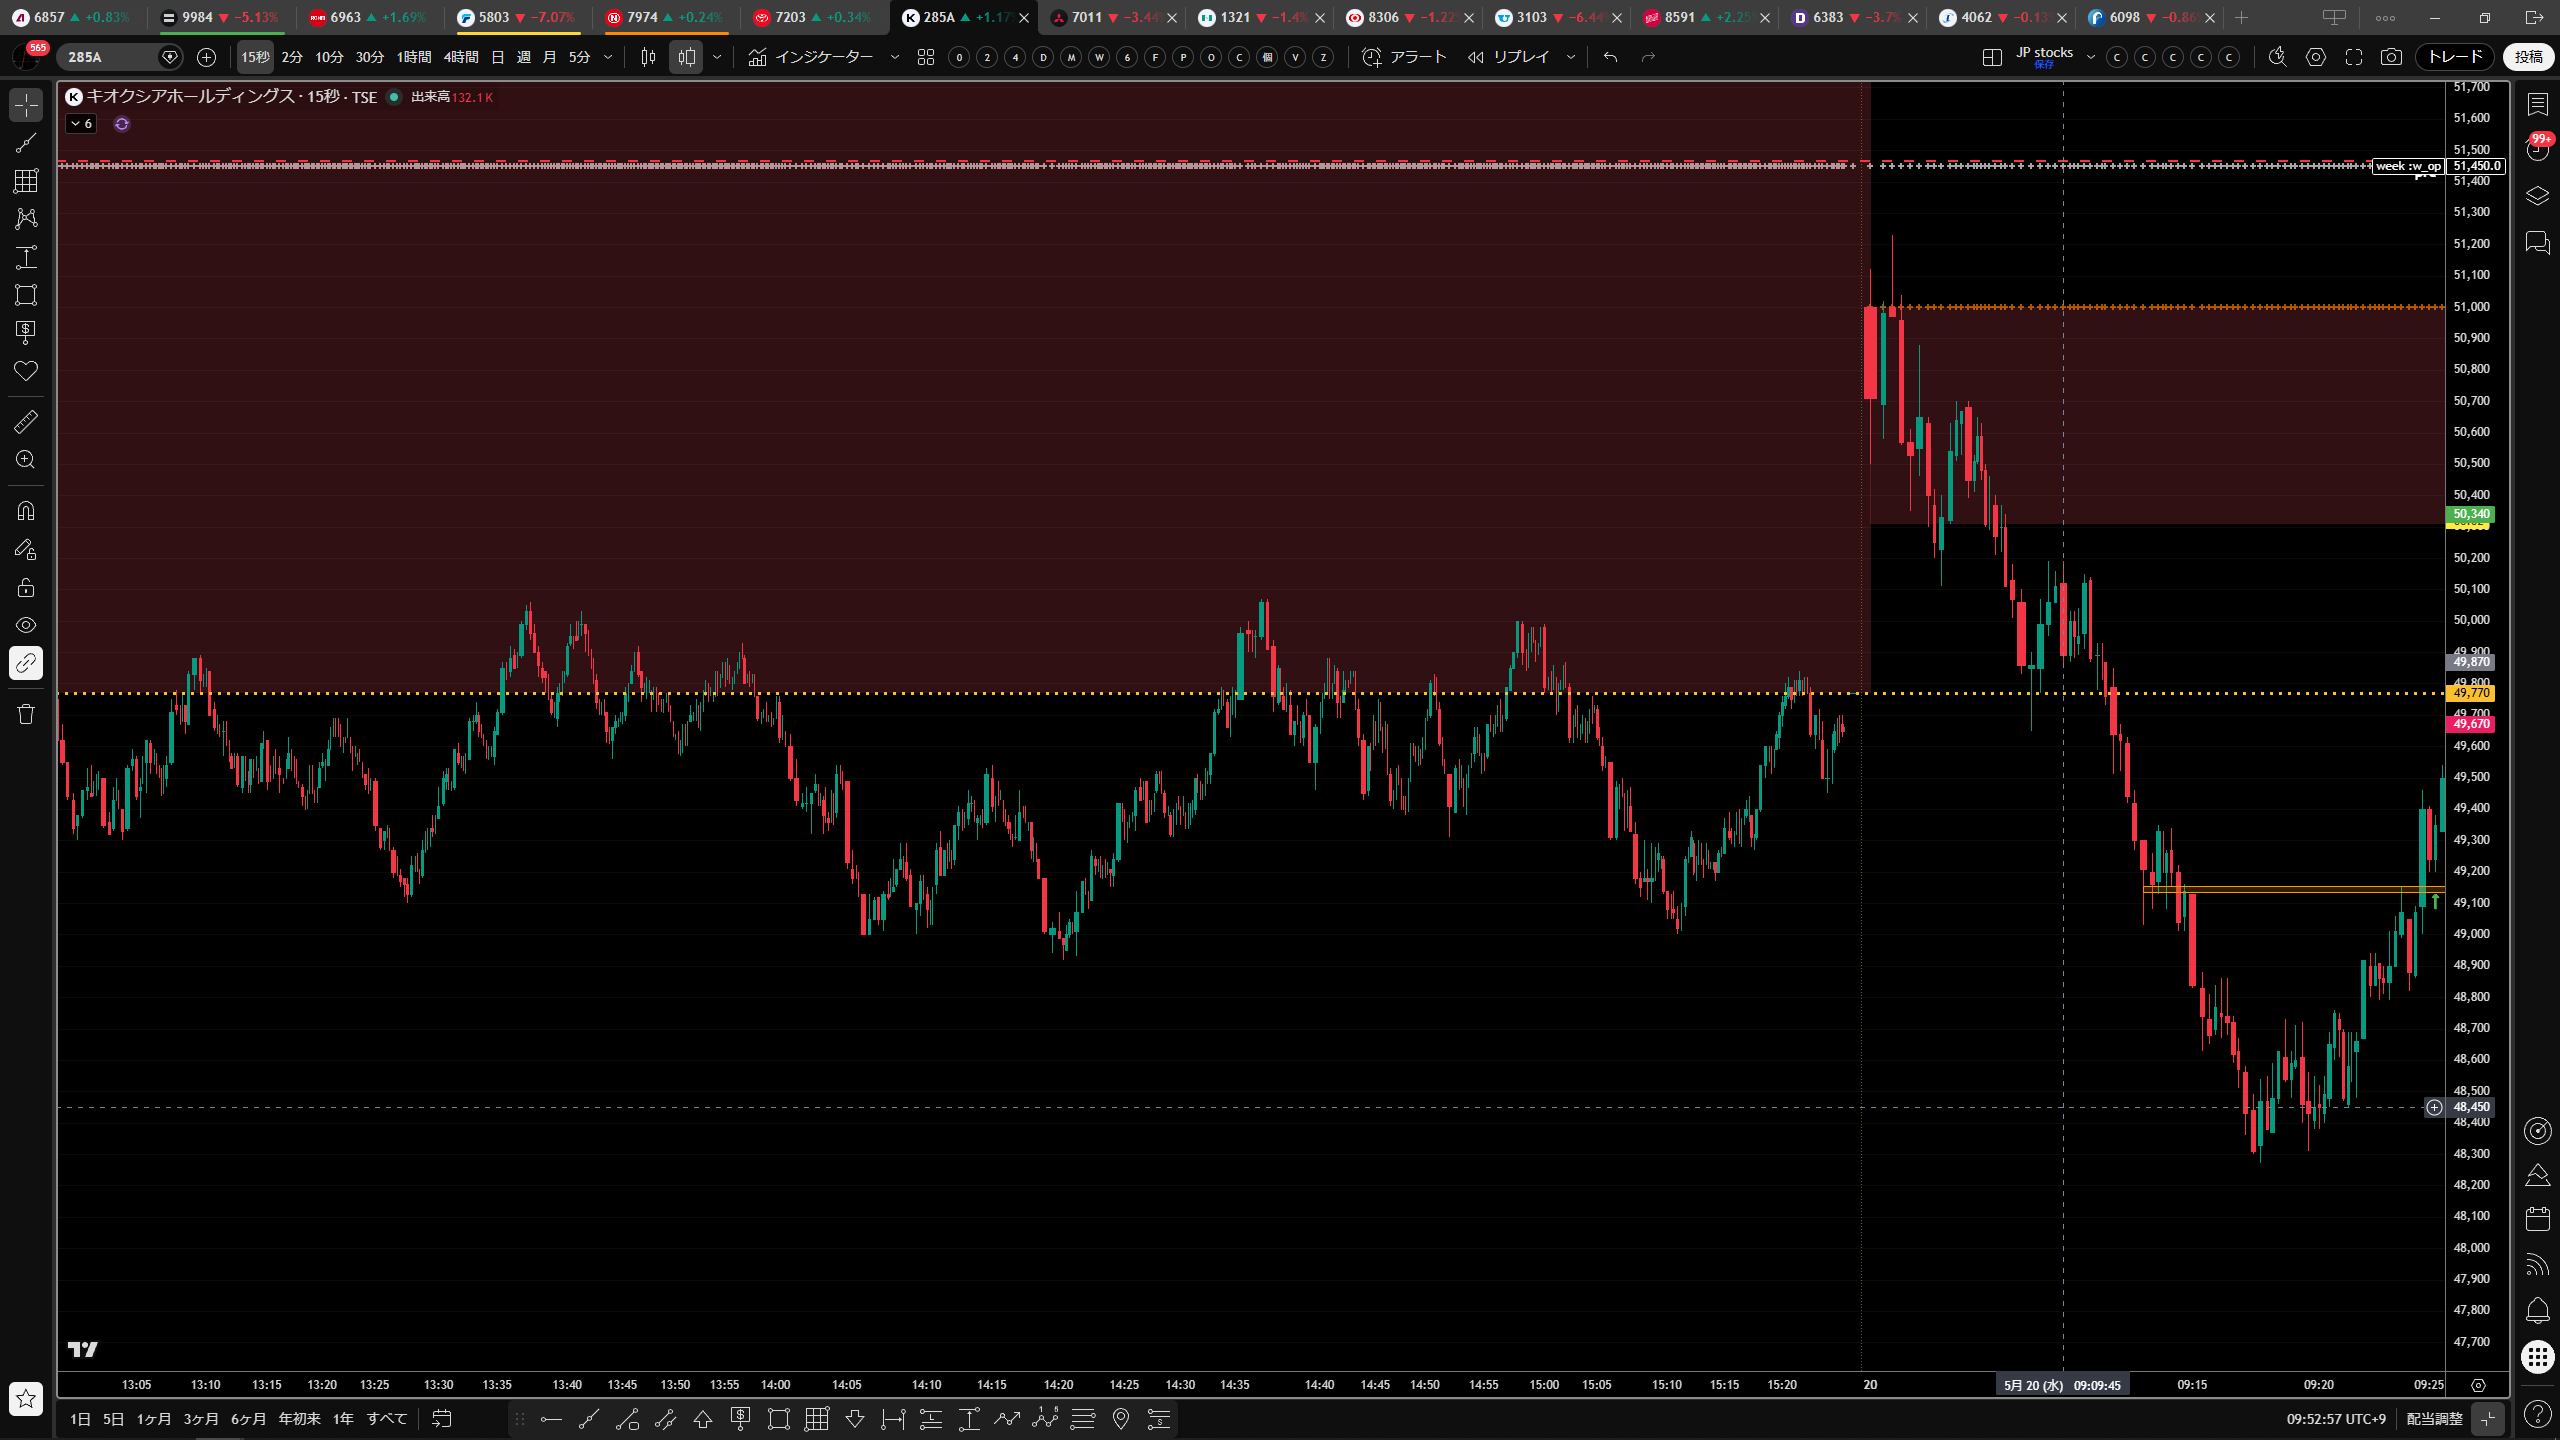The image size is (2560, 1440).
Task: Select the trend line drawing tool
Action: (26, 143)
